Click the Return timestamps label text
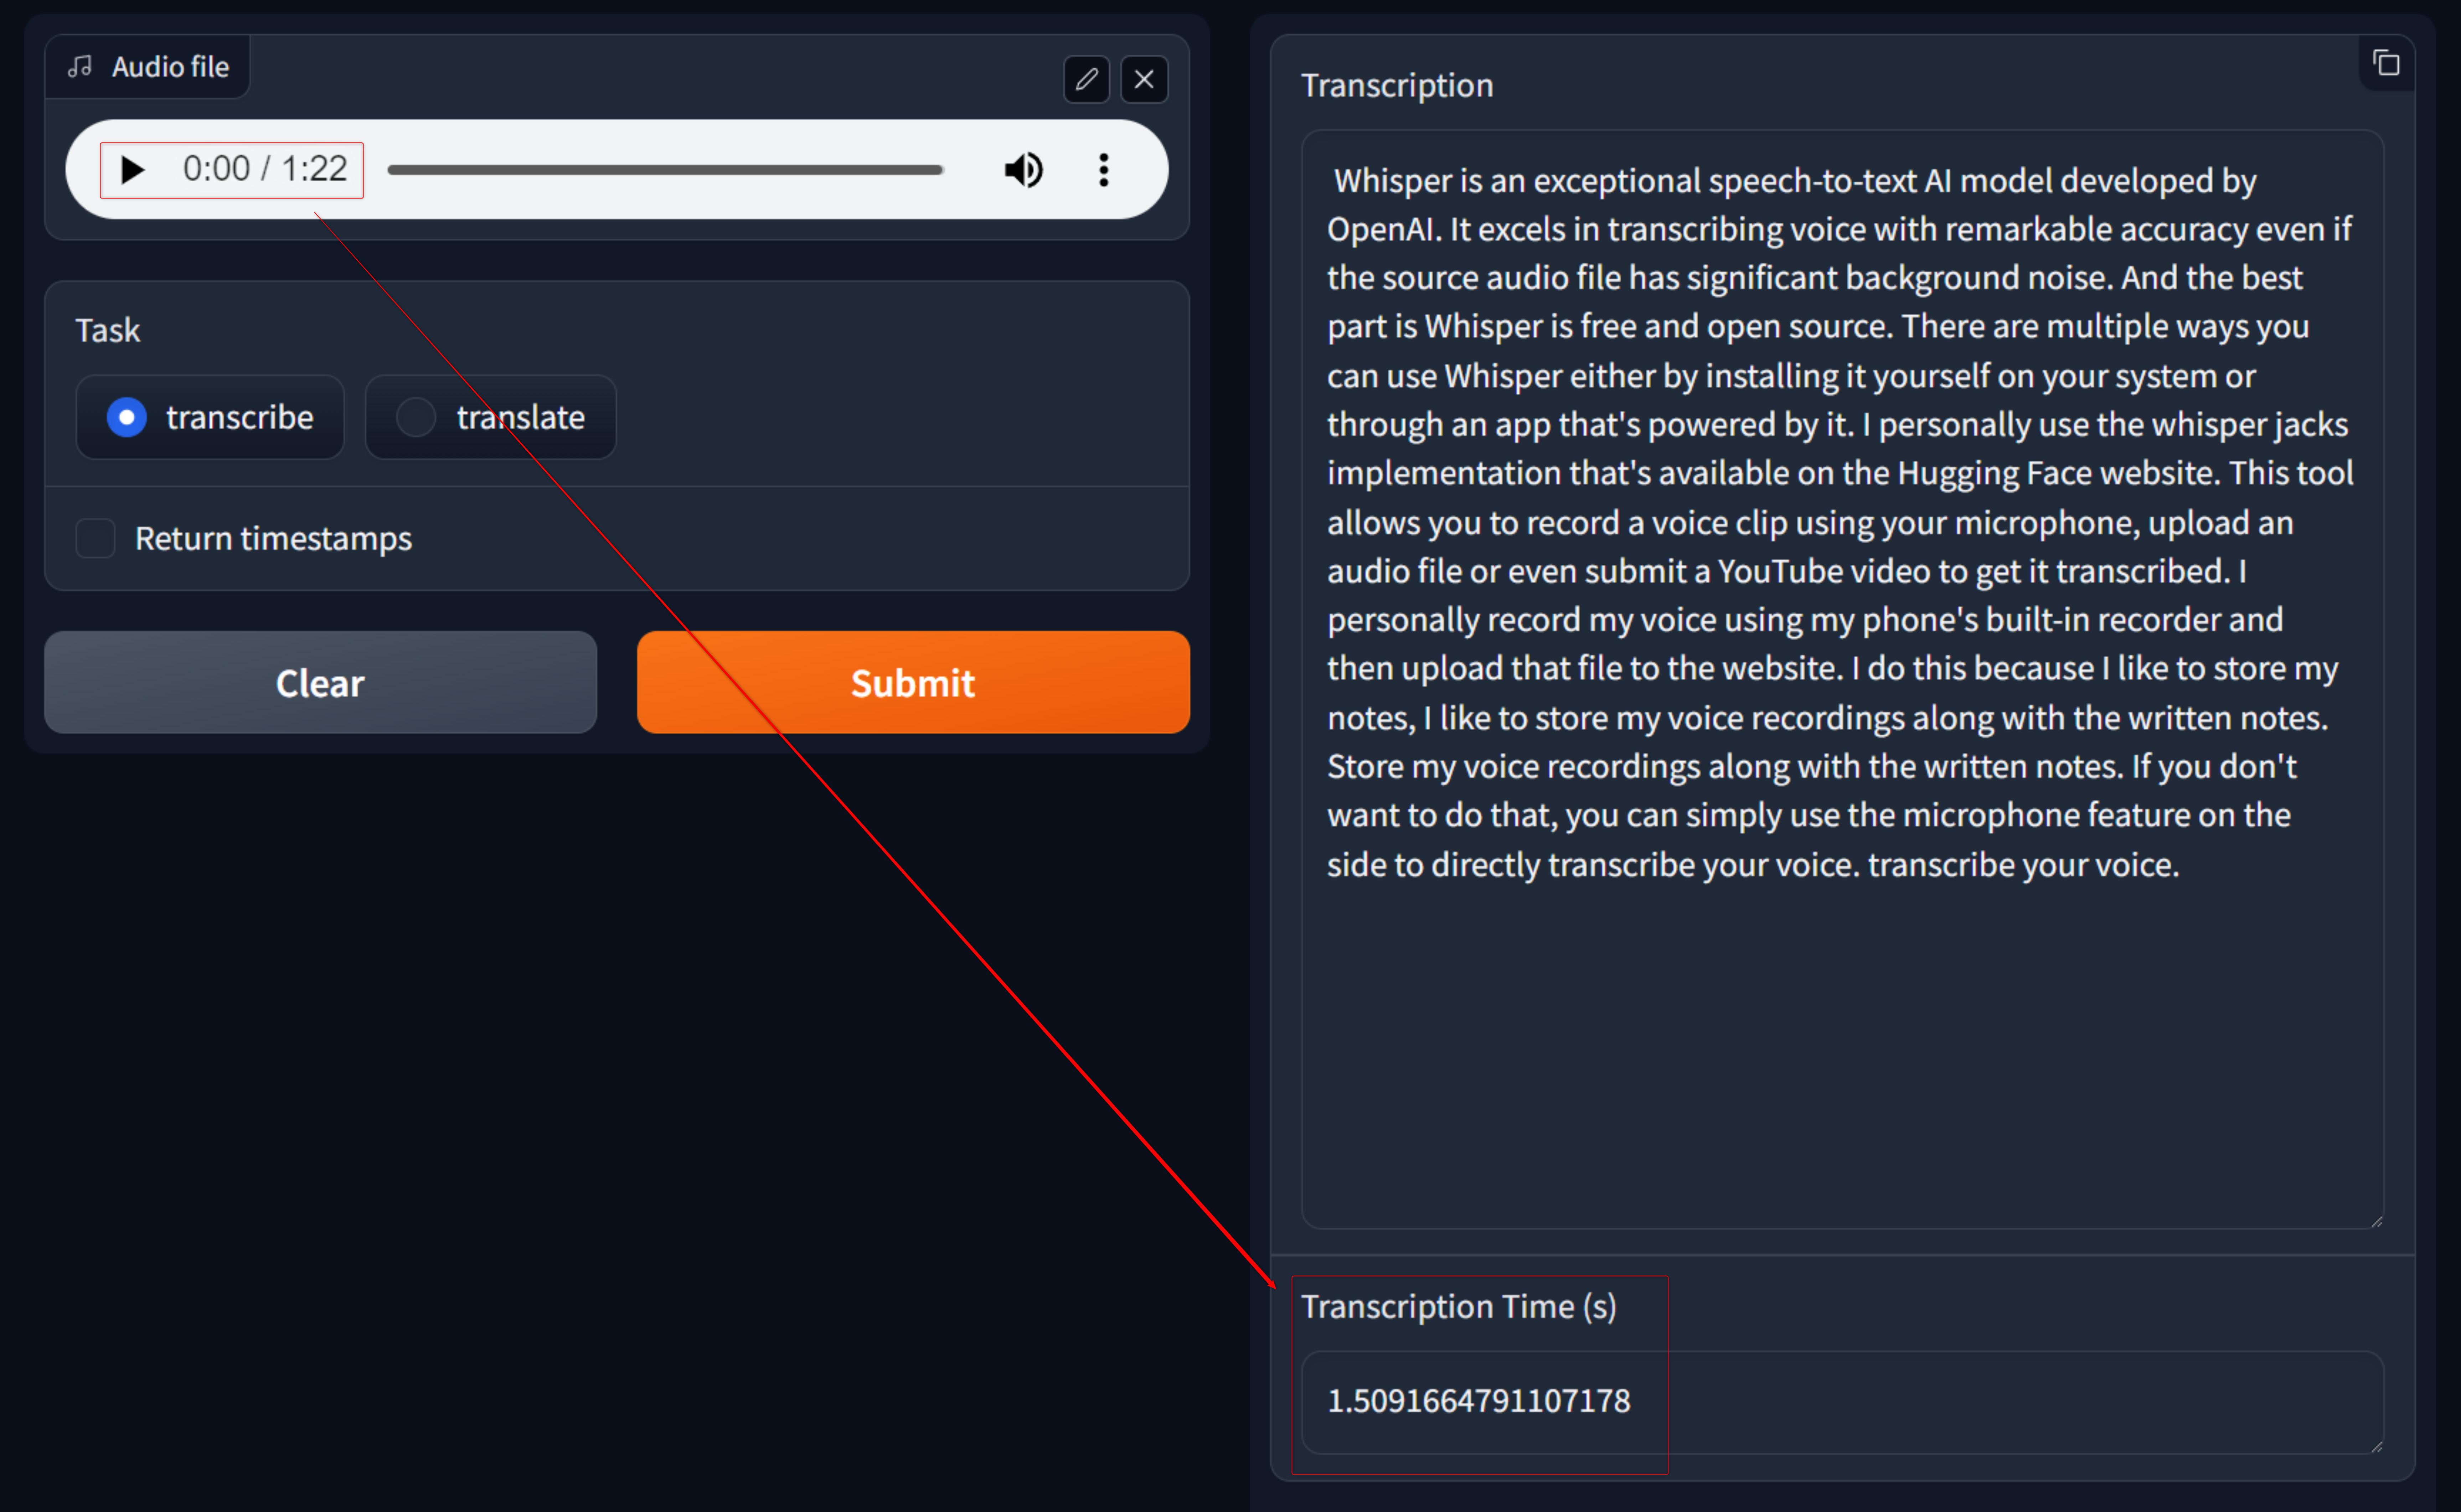The image size is (2461, 1512). click(273, 538)
